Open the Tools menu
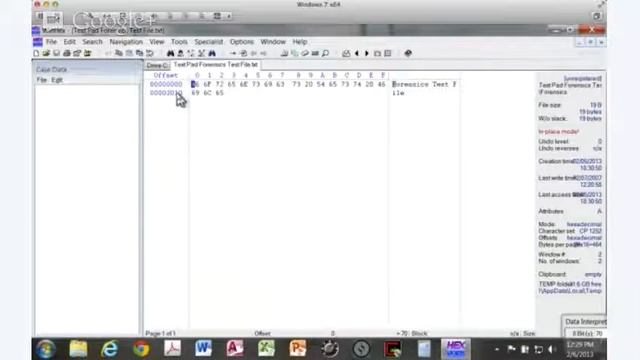 coord(179,42)
